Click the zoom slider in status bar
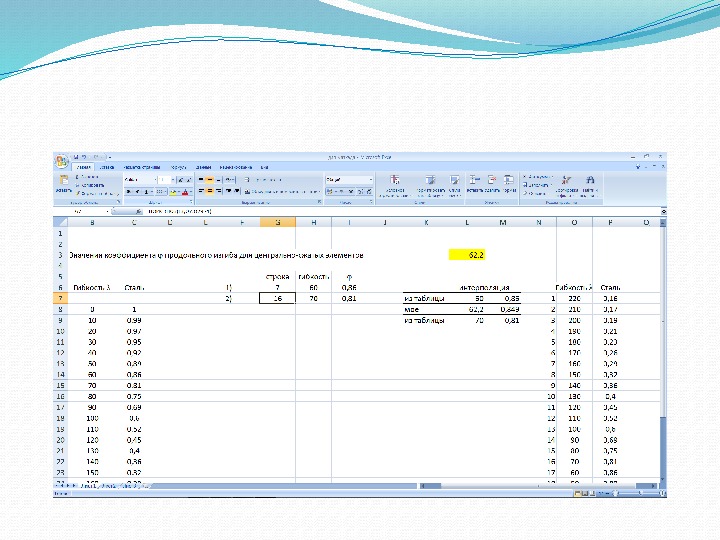 641,493
